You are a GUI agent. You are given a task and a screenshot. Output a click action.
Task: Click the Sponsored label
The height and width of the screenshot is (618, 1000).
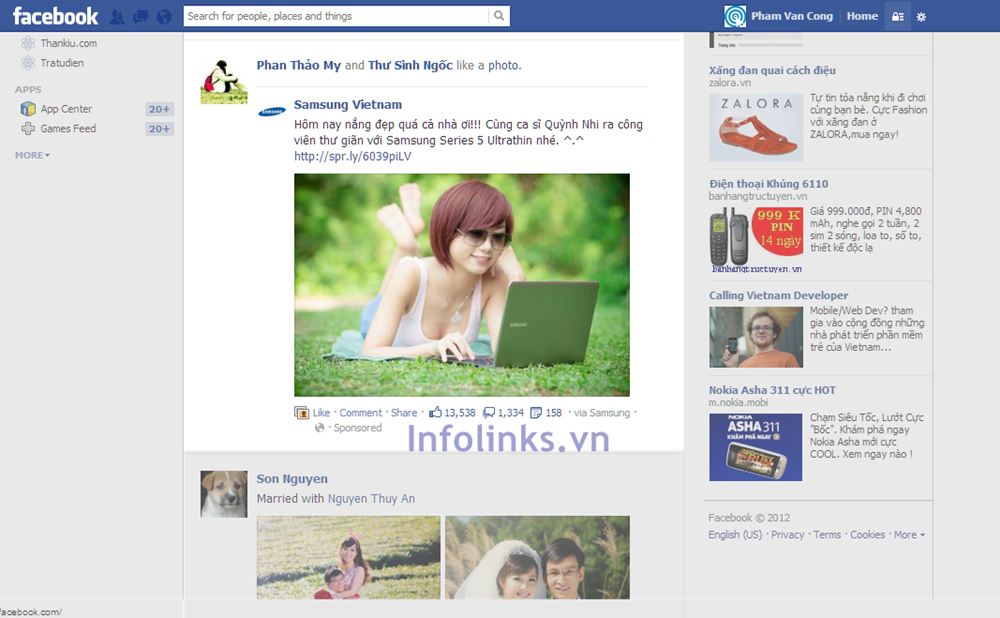pyautogui.click(x=358, y=428)
